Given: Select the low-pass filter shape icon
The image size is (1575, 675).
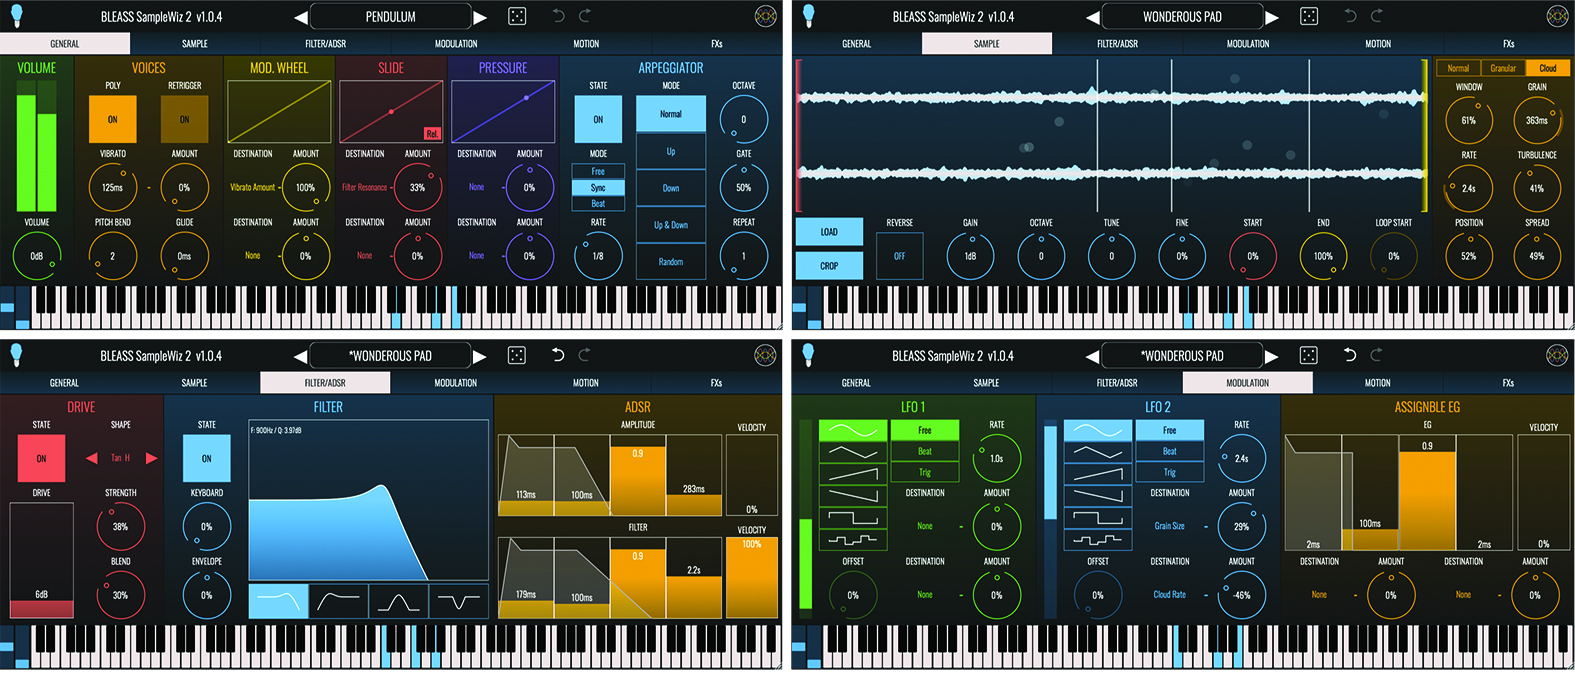Looking at the screenshot, I should [277, 601].
